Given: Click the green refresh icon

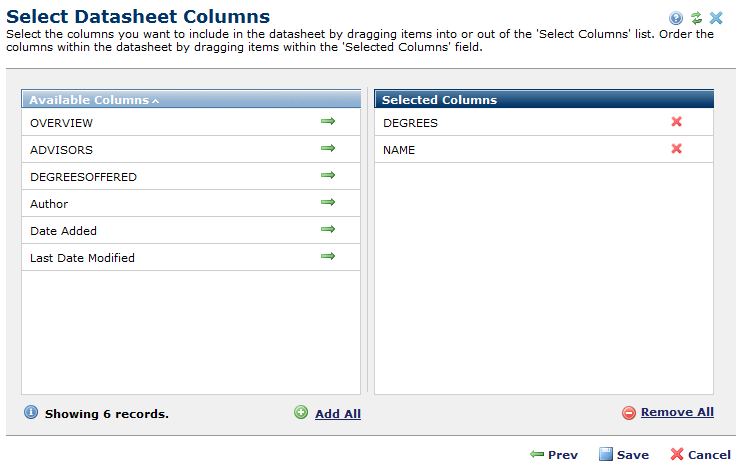Looking at the screenshot, I should 696,18.
